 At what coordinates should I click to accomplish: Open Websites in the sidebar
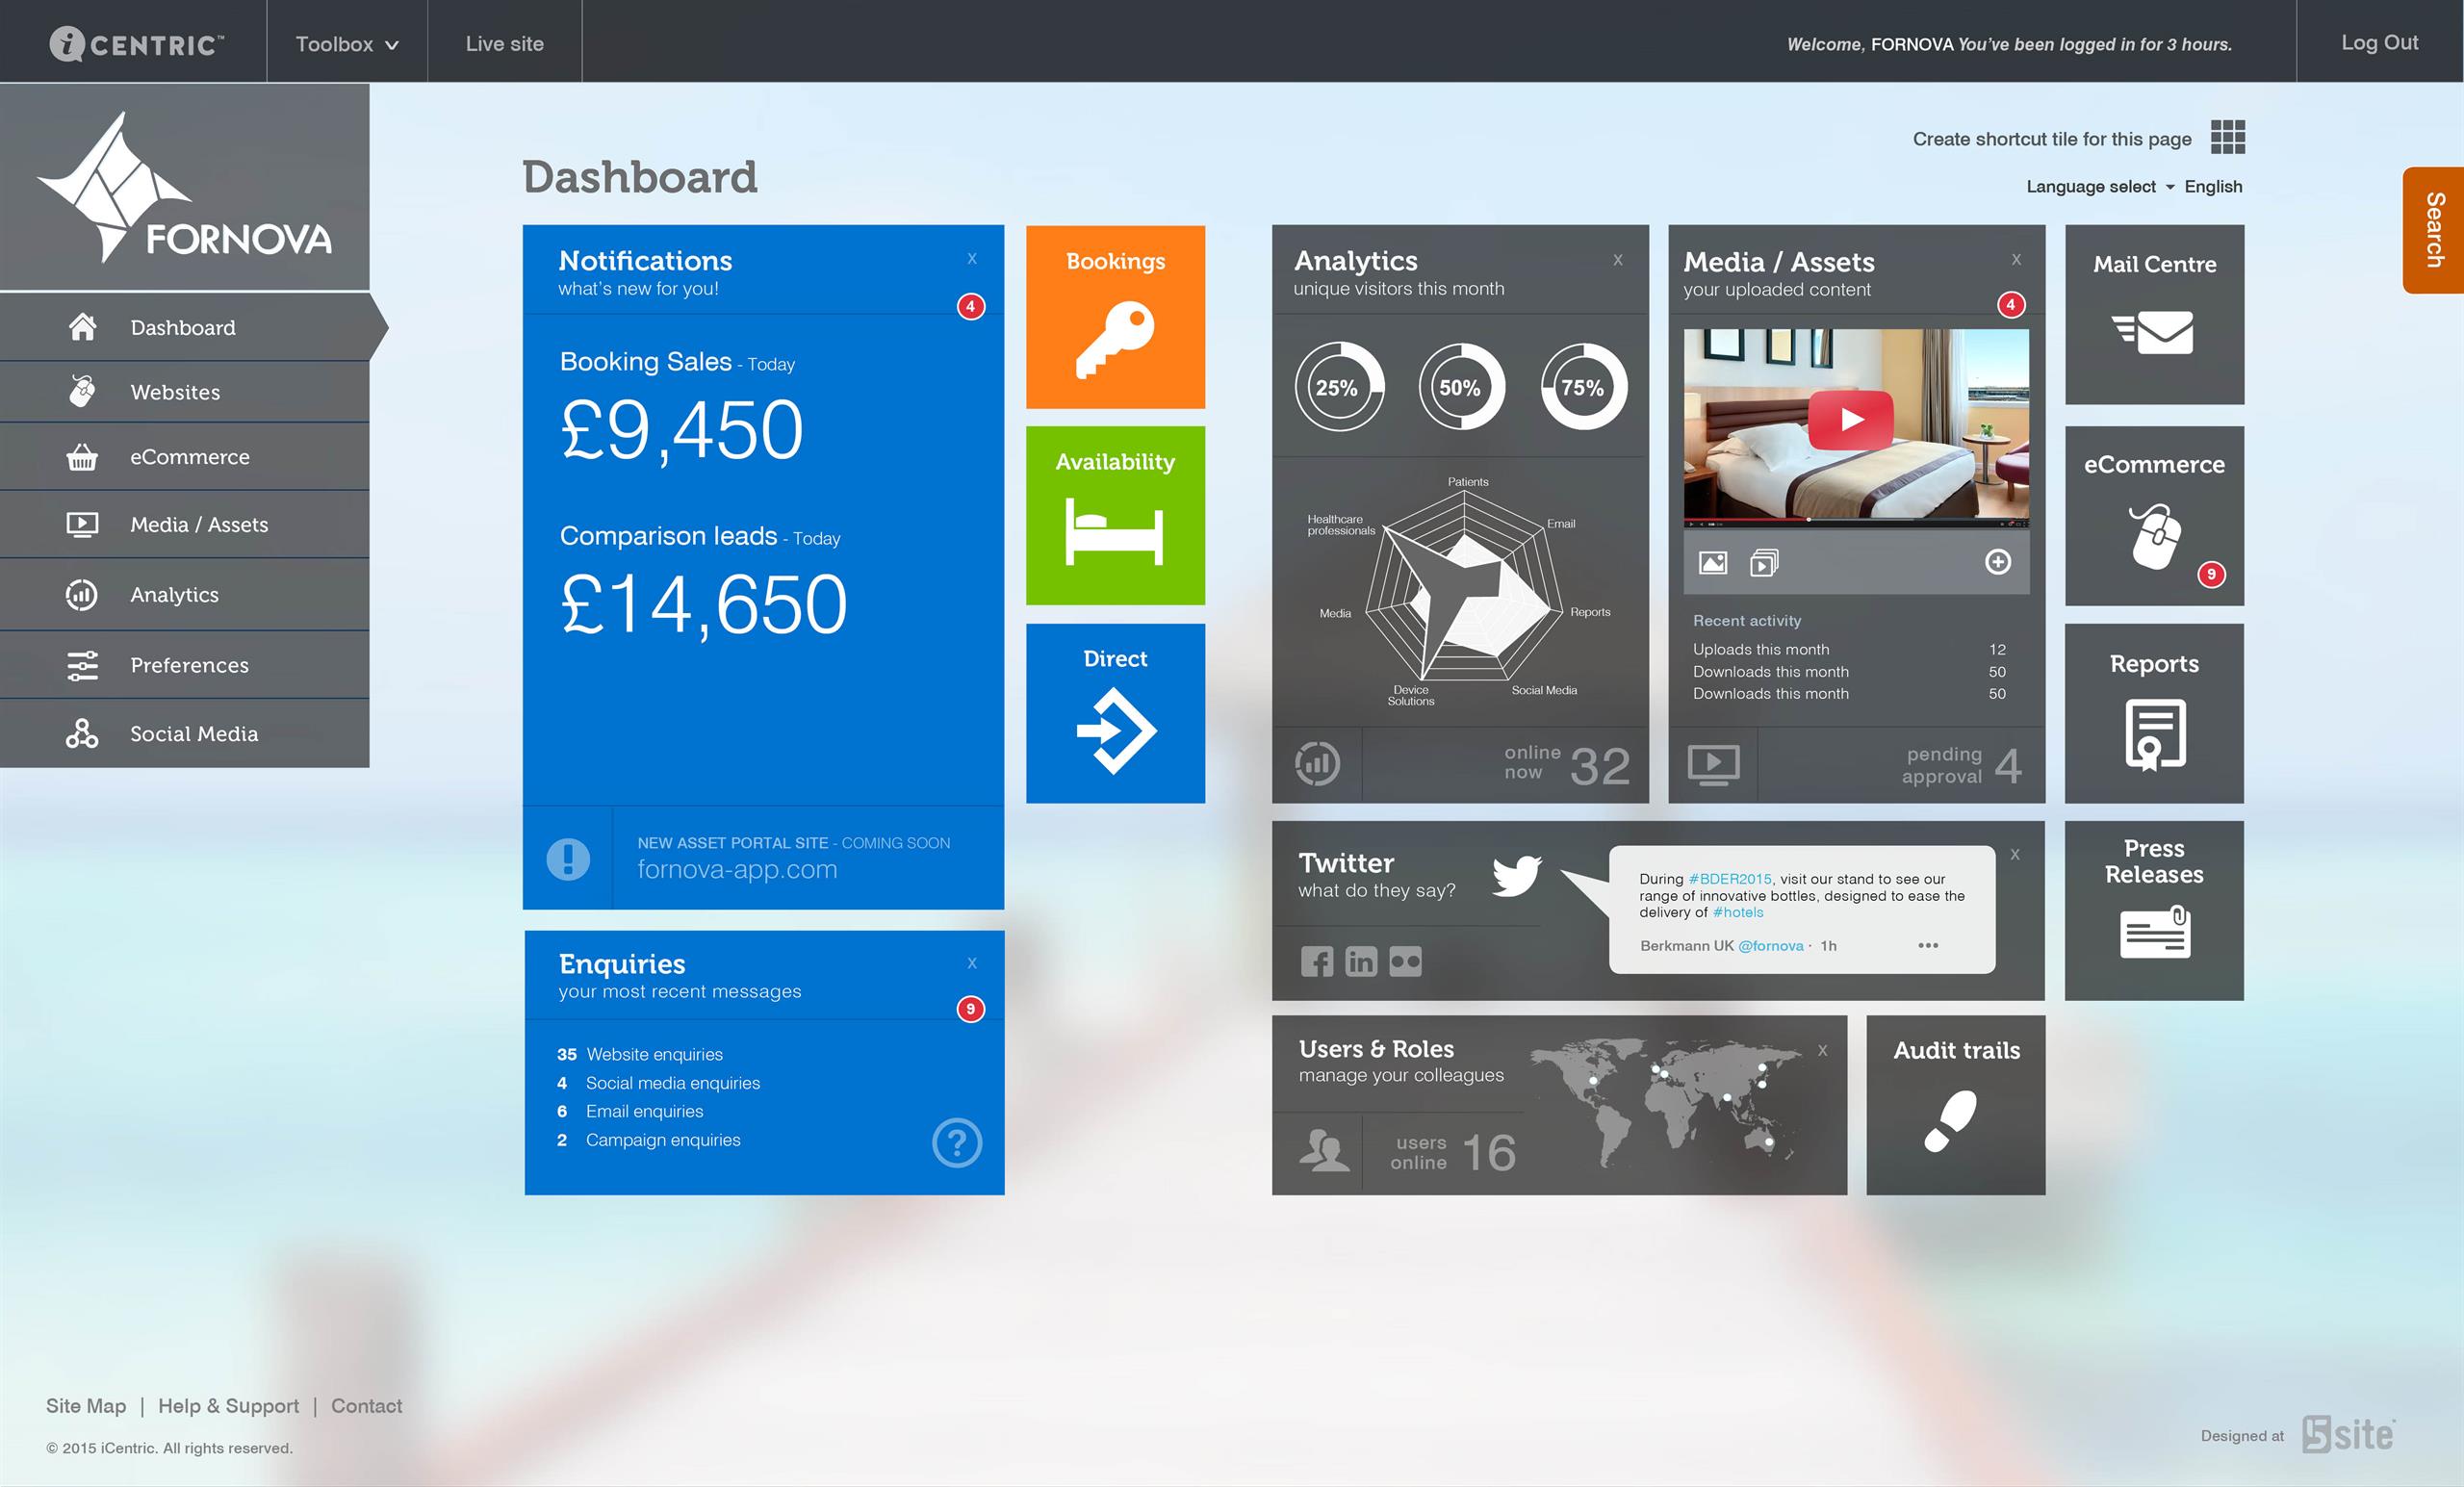click(x=185, y=392)
